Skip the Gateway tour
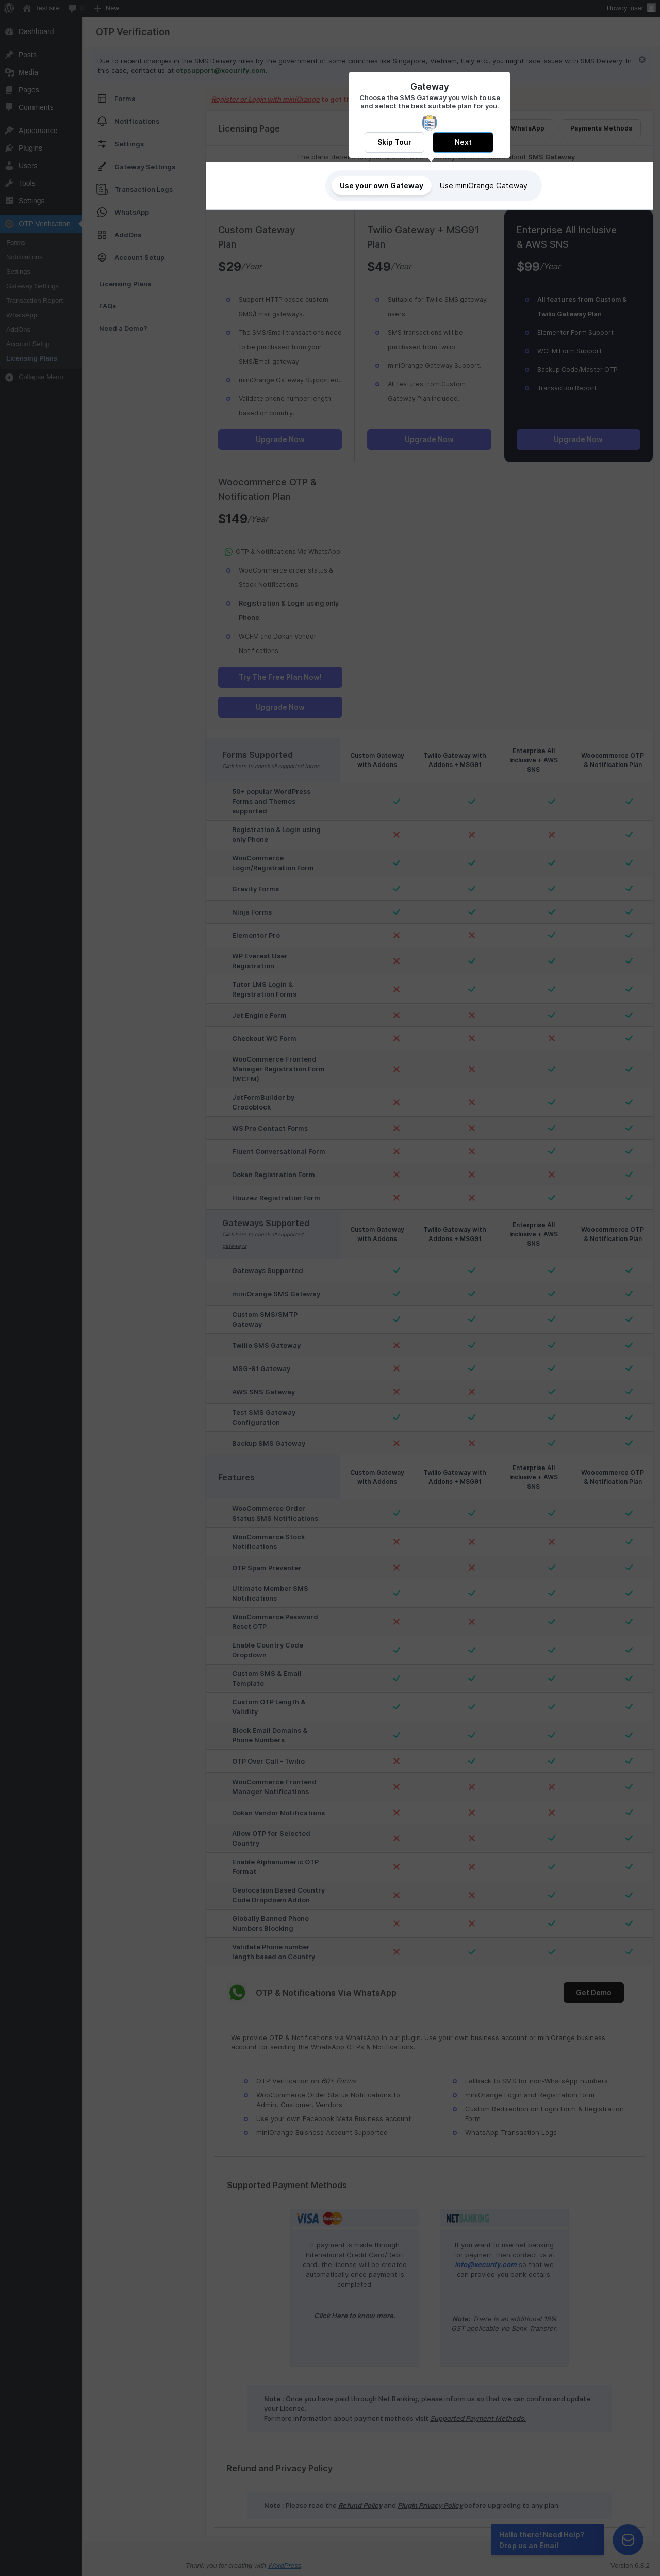 394,142
